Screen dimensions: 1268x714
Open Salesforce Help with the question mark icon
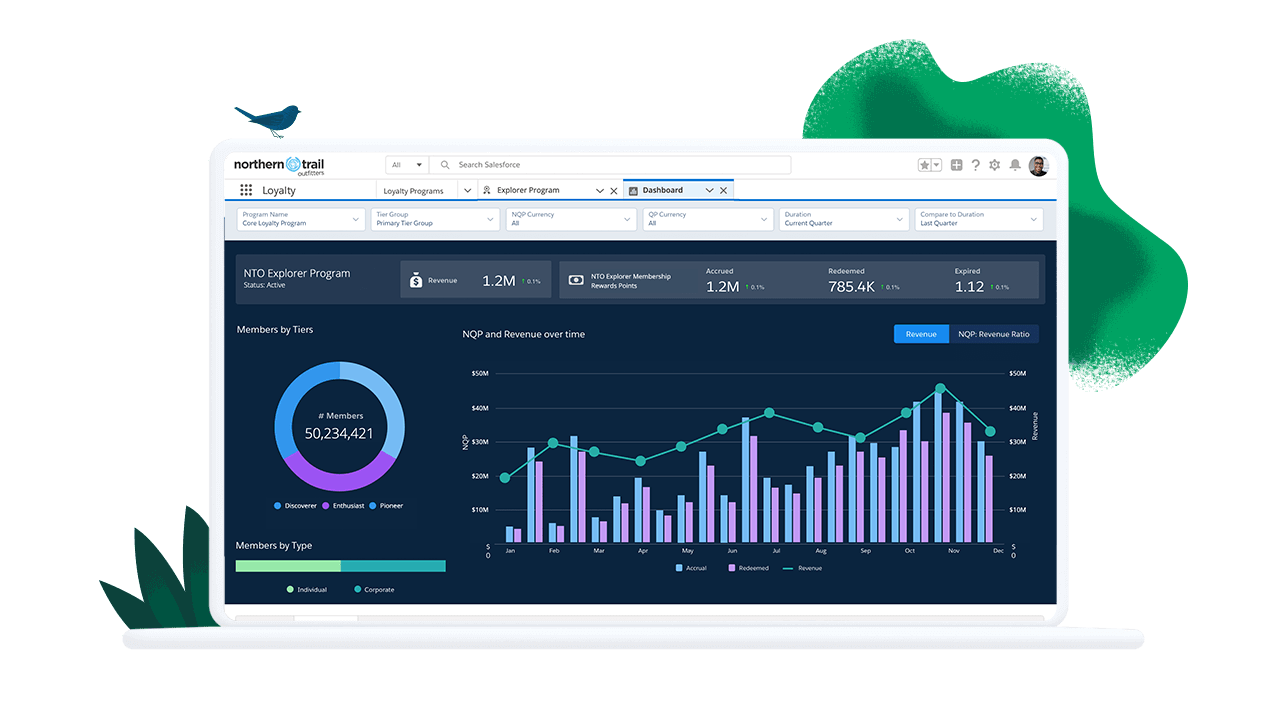point(976,165)
